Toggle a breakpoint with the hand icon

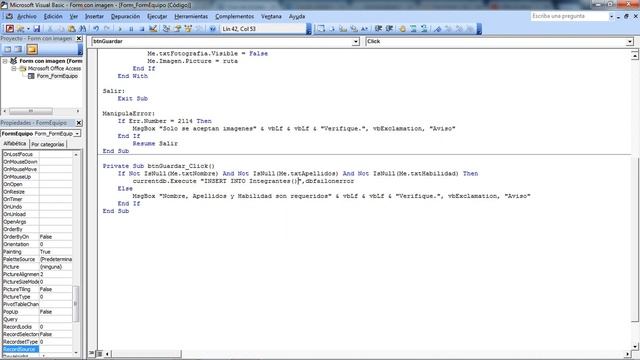(402, 29)
